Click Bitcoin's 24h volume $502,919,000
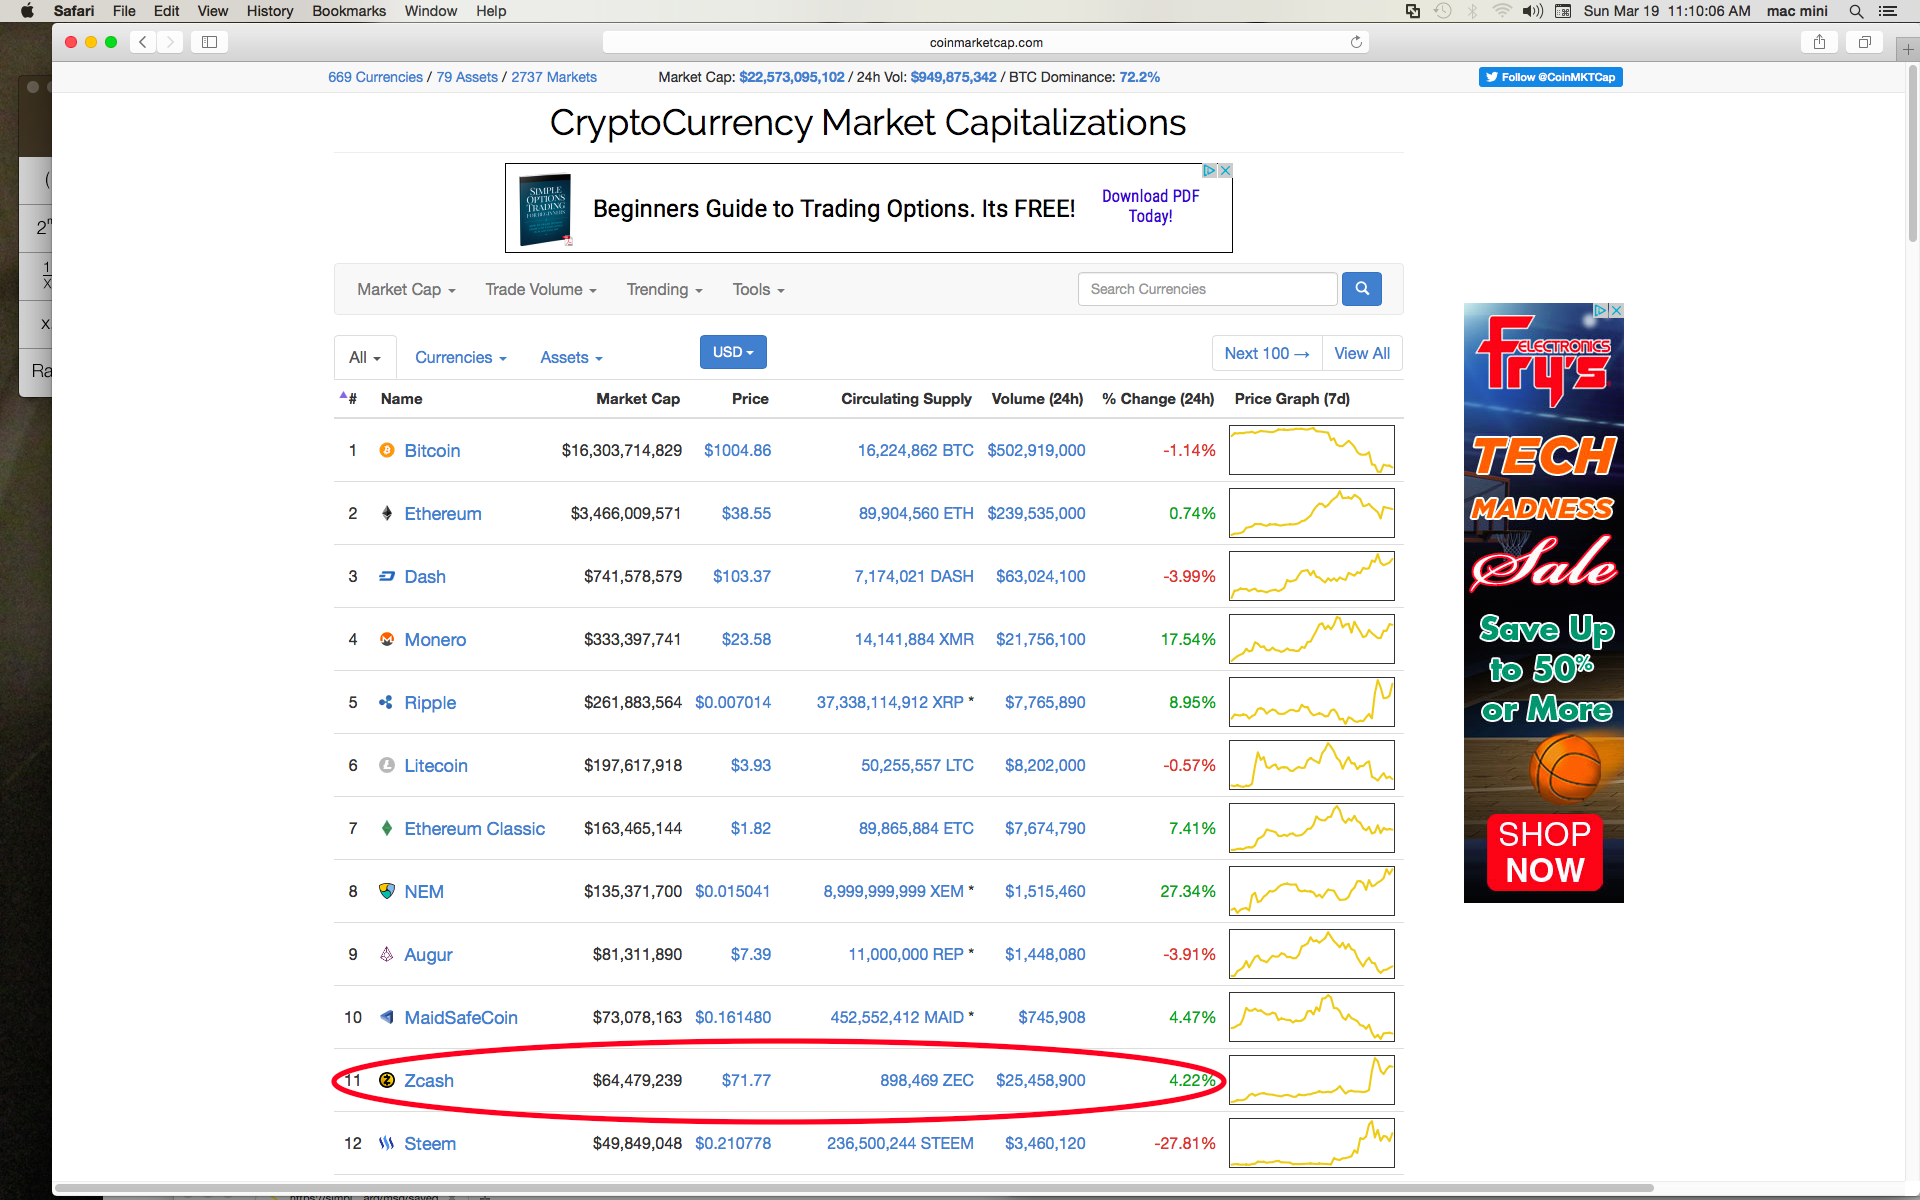Viewport: 1920px width, 1200px height. (x=1036, y=450)
